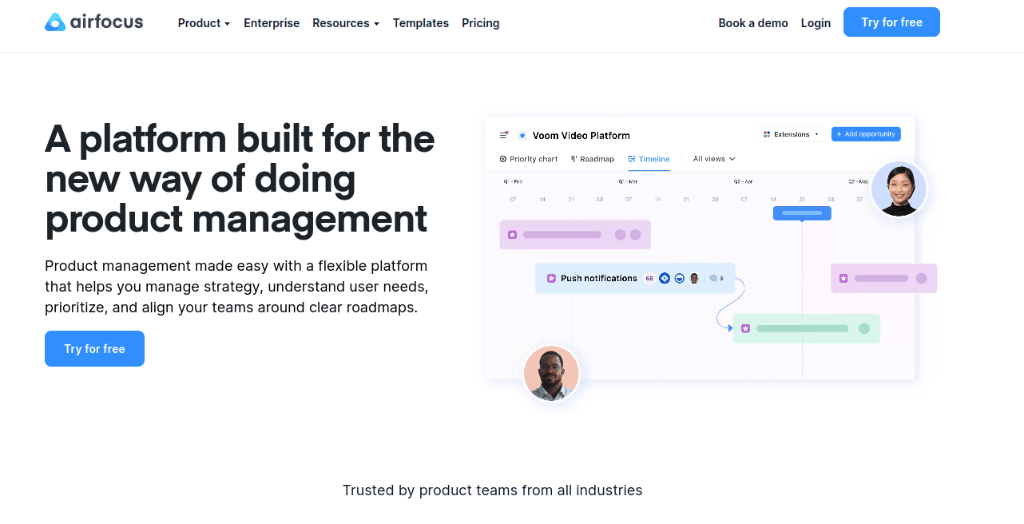1024x524 pixels.
Task: Go to the Templates page
Action: point(421,23)
